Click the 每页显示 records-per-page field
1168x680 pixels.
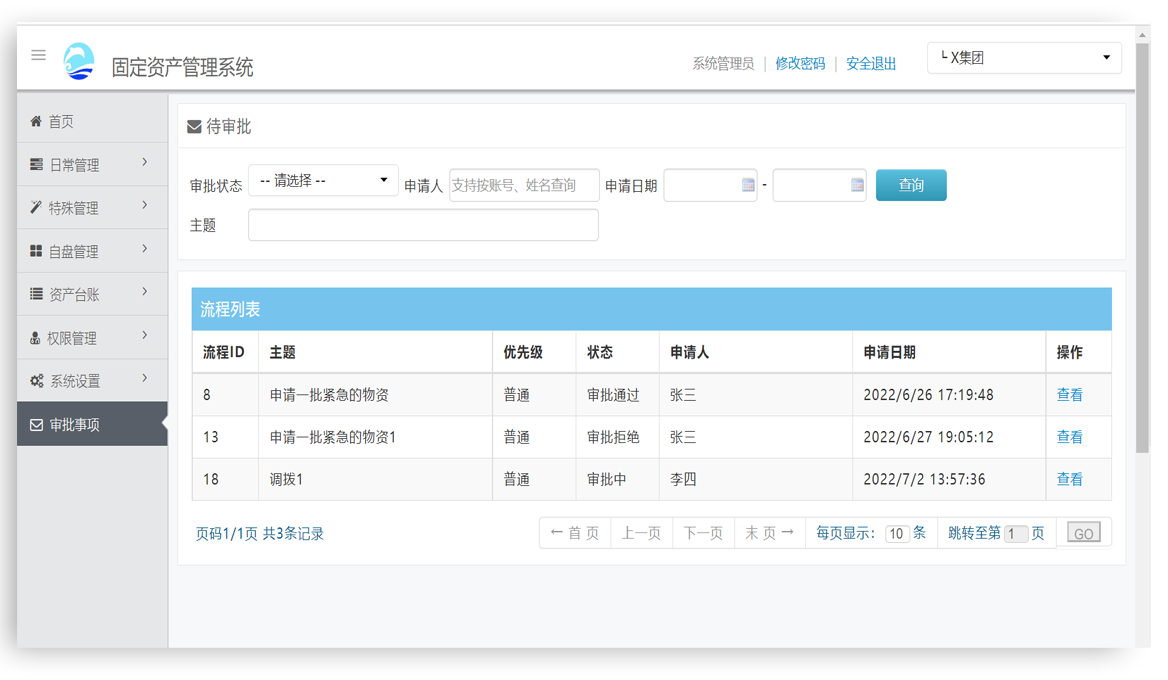tap(897, 533)
